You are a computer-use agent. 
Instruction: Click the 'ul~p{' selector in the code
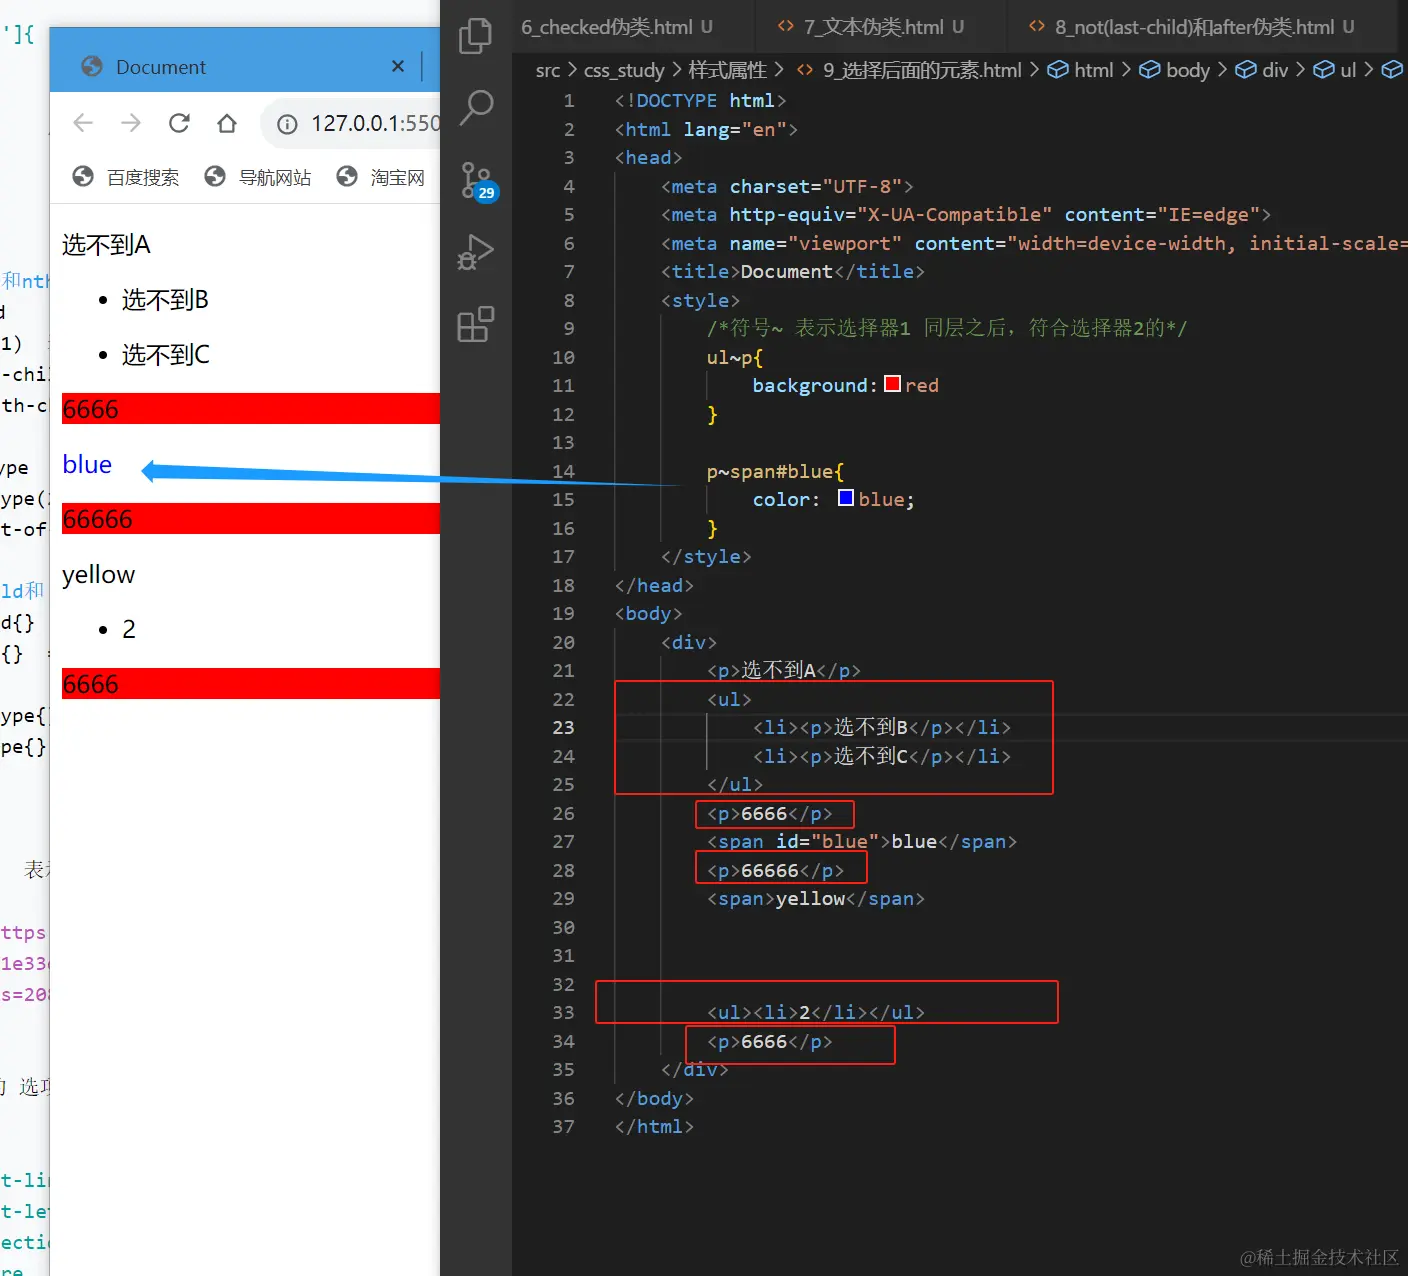click(735, 357)
